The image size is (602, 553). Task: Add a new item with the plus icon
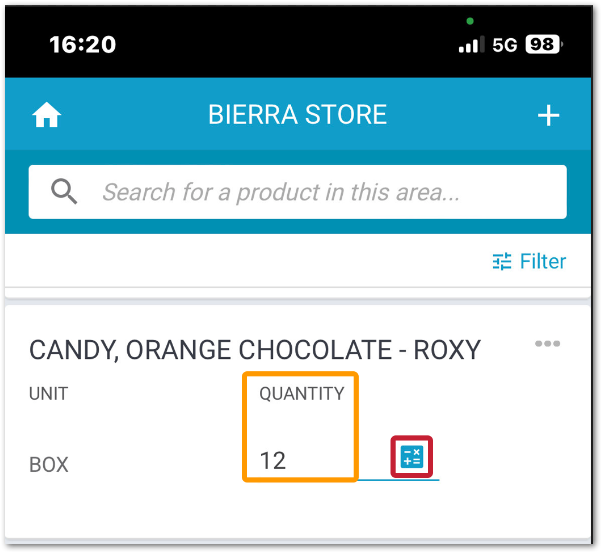pyautogui.click(x=548, y=115)
